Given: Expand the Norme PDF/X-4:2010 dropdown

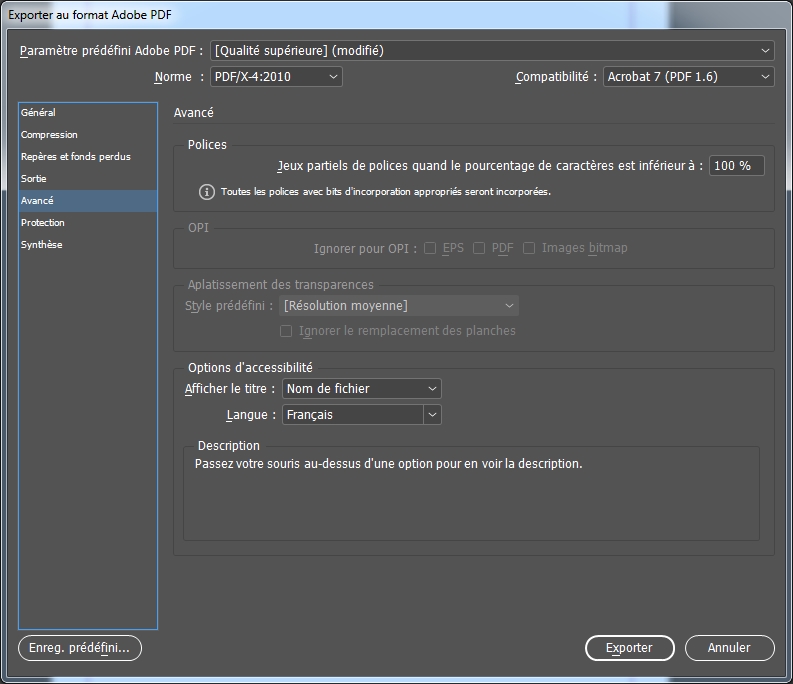Looking at the screenshot, I should coord(276,77).
